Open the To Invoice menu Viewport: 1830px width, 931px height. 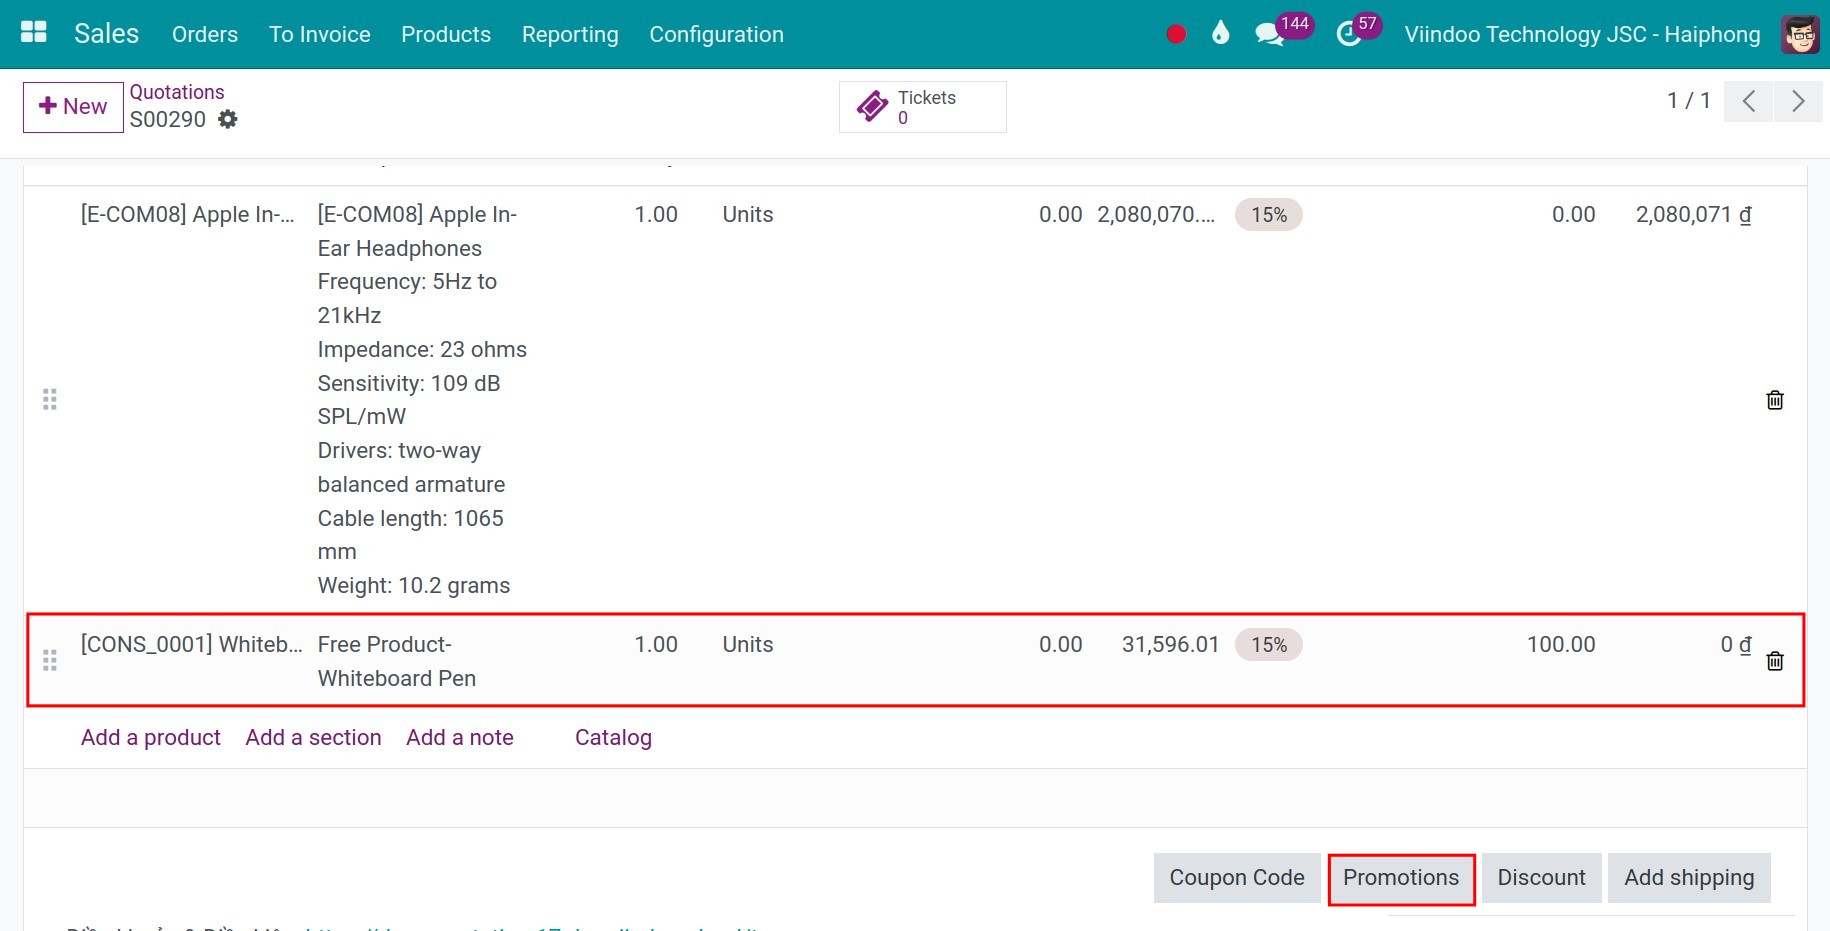[x=320, y=34]
